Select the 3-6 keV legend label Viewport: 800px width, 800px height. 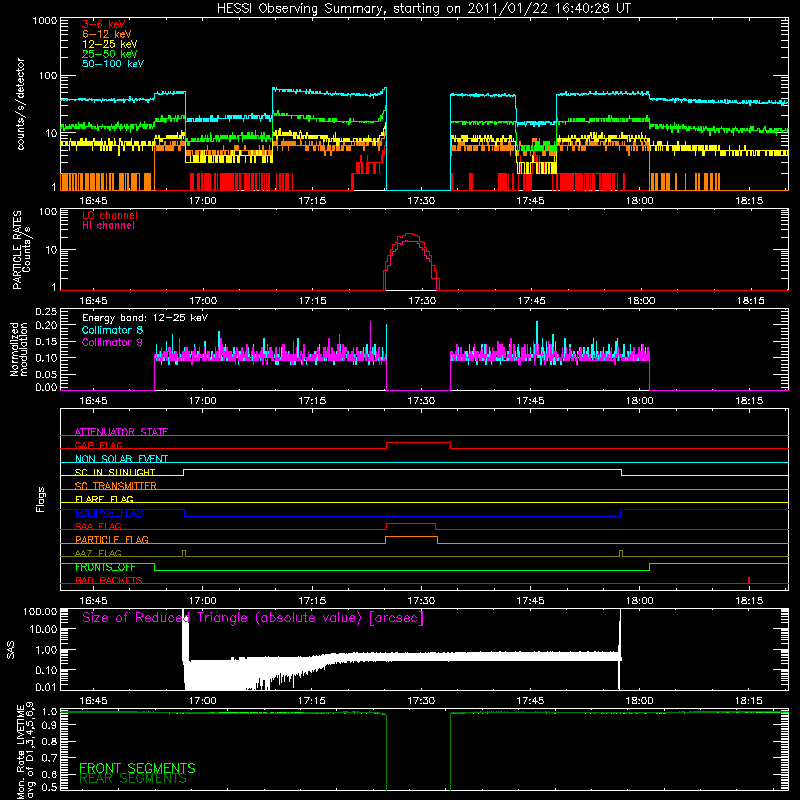coord(104,24)
